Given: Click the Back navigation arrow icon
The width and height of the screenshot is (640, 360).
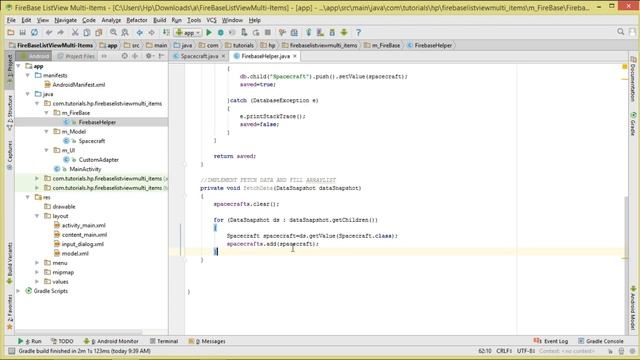Looking at the screenshot, I should point(140,32).
